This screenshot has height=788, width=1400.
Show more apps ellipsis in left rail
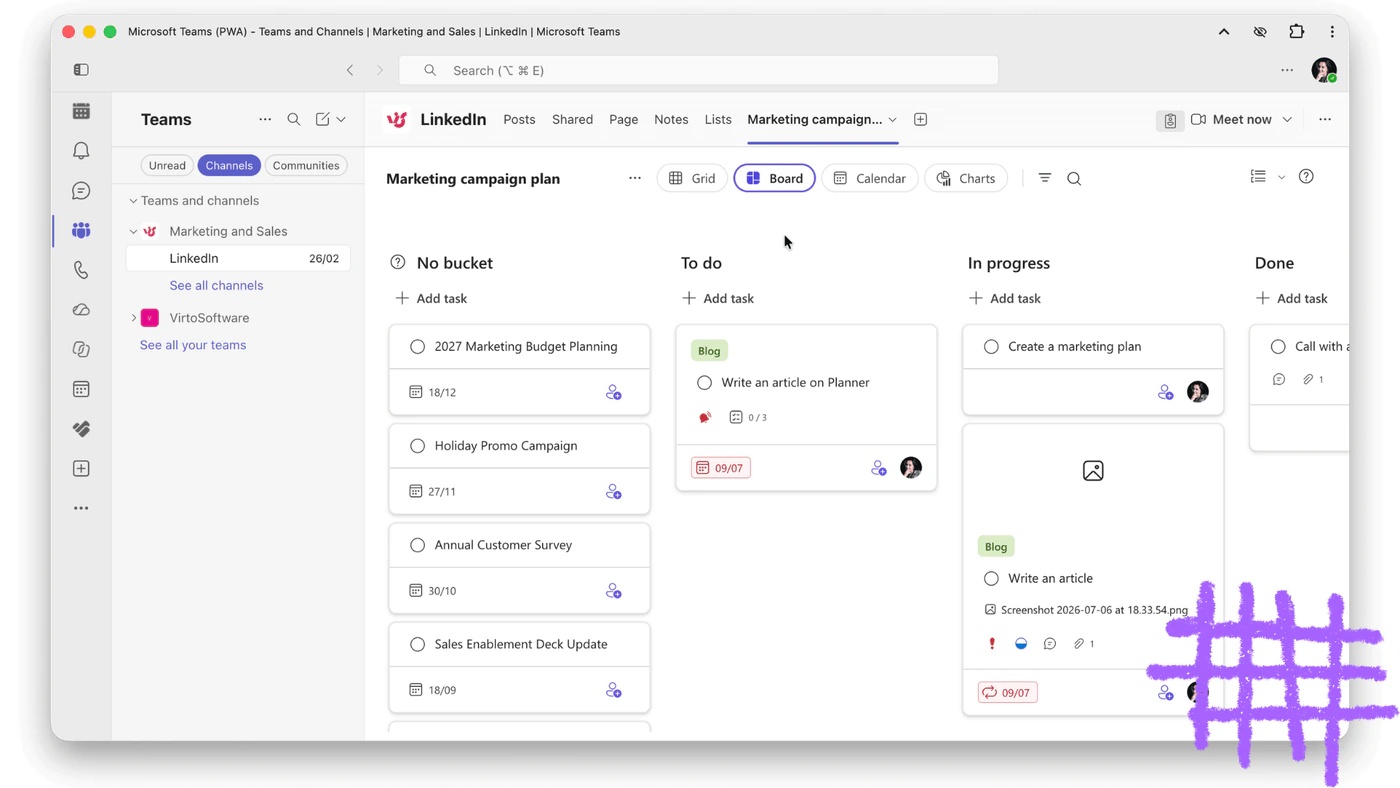[x=81, y=508]
